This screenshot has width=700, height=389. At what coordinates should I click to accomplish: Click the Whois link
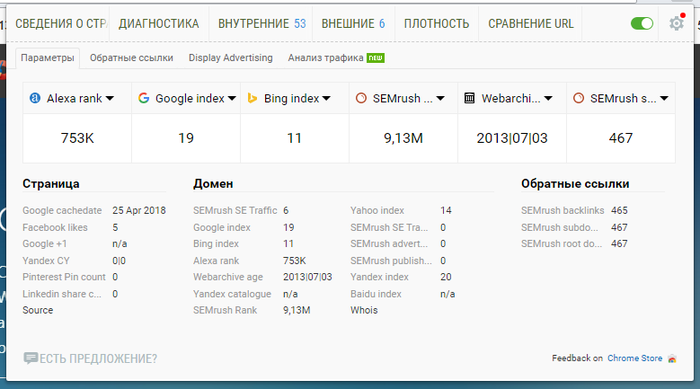(364, 310)
